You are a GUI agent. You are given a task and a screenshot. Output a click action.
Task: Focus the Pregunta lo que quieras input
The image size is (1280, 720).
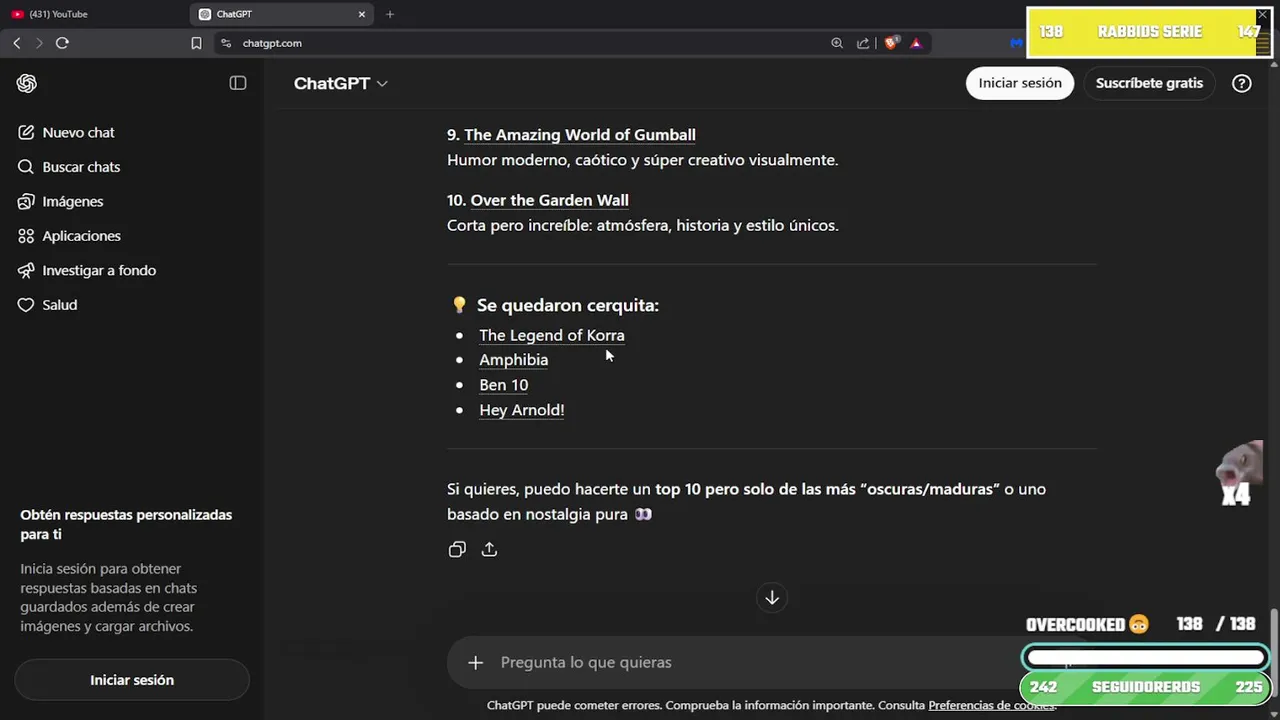click(x=740, y=662)
